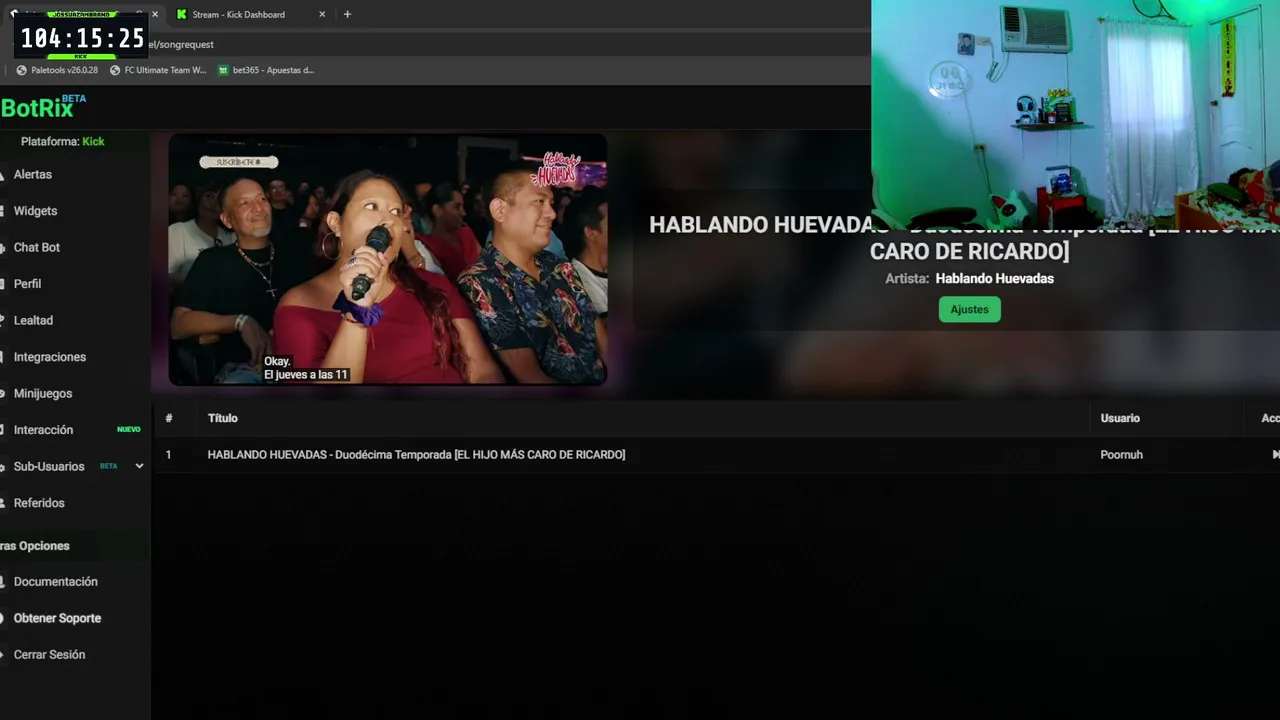The image size is (1280, 720).
Task: Click the FC Ultimate Team bookmark globe icon
Action: (115, 70)
